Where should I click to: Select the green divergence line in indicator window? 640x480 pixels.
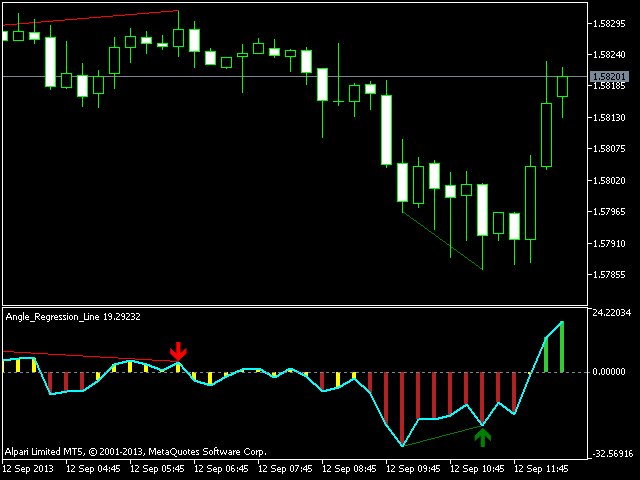(x=442, y=436)
